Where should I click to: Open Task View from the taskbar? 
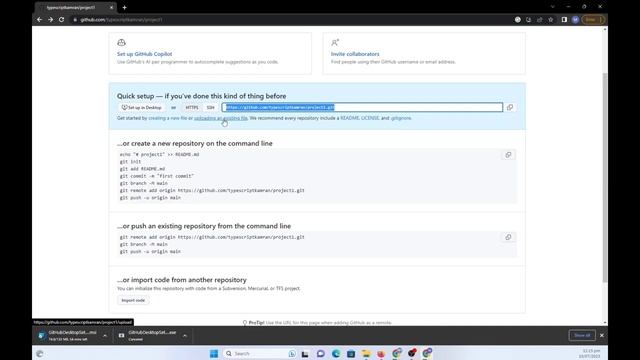pos(305,353)
